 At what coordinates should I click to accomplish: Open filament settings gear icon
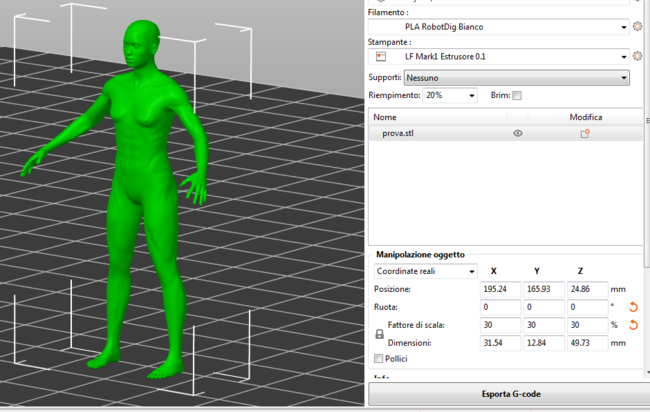coord(637,26)
